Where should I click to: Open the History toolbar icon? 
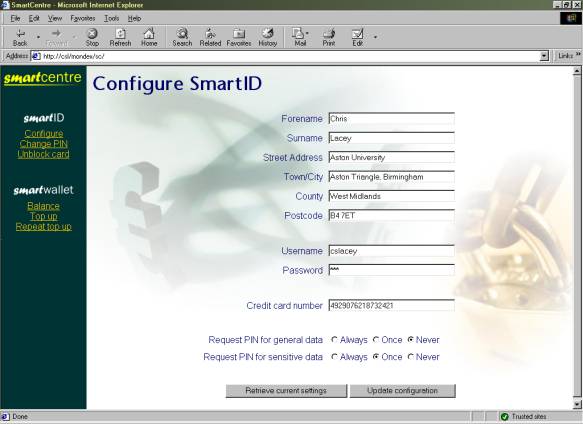pyautogui.click(x=268, y=37)
